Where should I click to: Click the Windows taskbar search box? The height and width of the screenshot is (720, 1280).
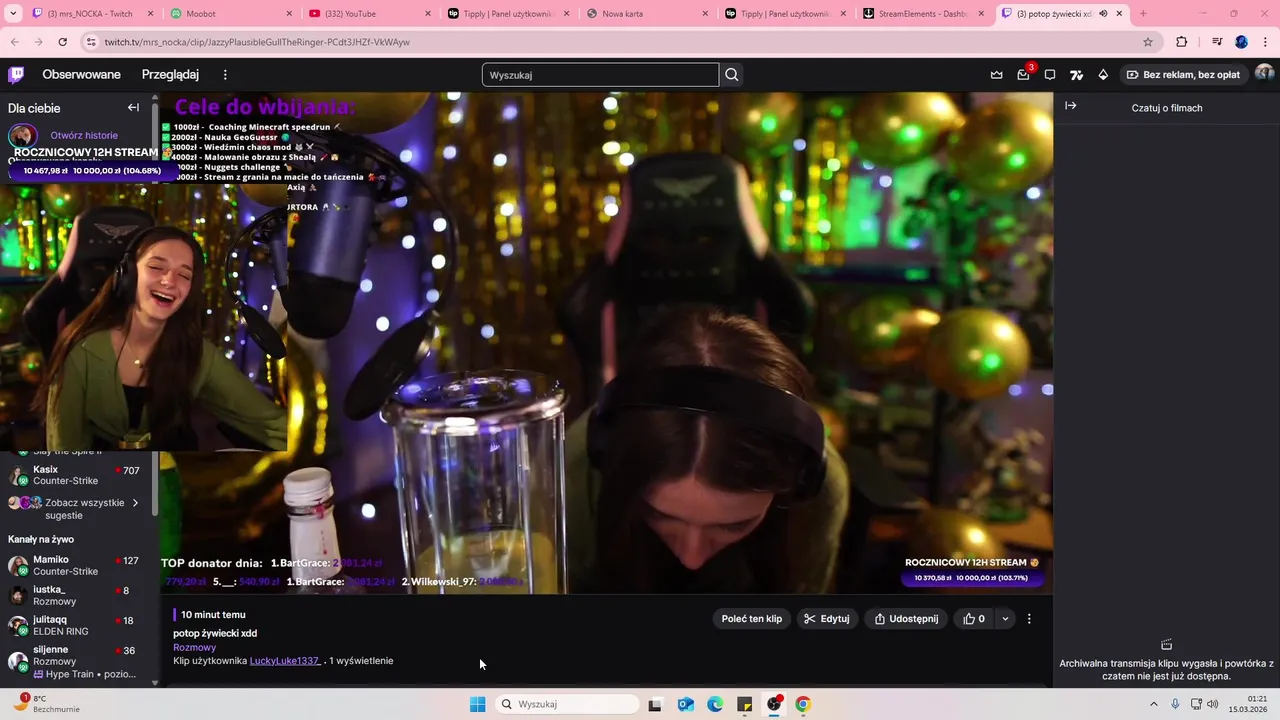(x=568, y=704)
